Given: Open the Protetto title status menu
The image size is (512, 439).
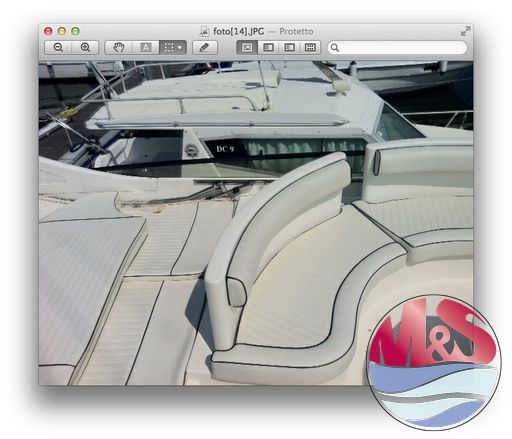Looking at the screenshot, I should [296, 31].
